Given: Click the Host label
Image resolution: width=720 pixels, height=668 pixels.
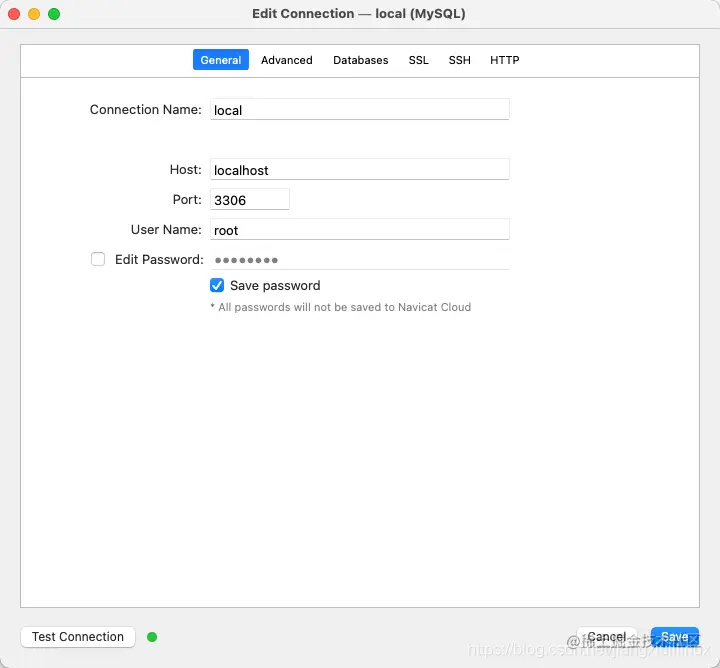Looking at the screenshot, I should pos(186,169).
